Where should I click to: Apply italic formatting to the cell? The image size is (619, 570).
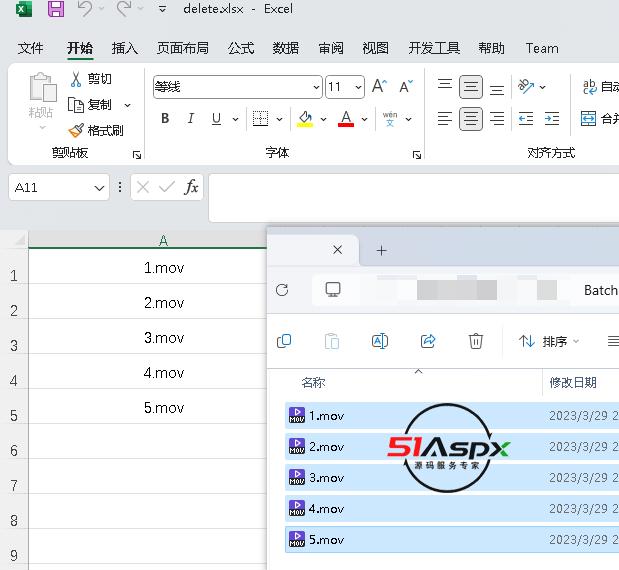click(x=191, y=119)
